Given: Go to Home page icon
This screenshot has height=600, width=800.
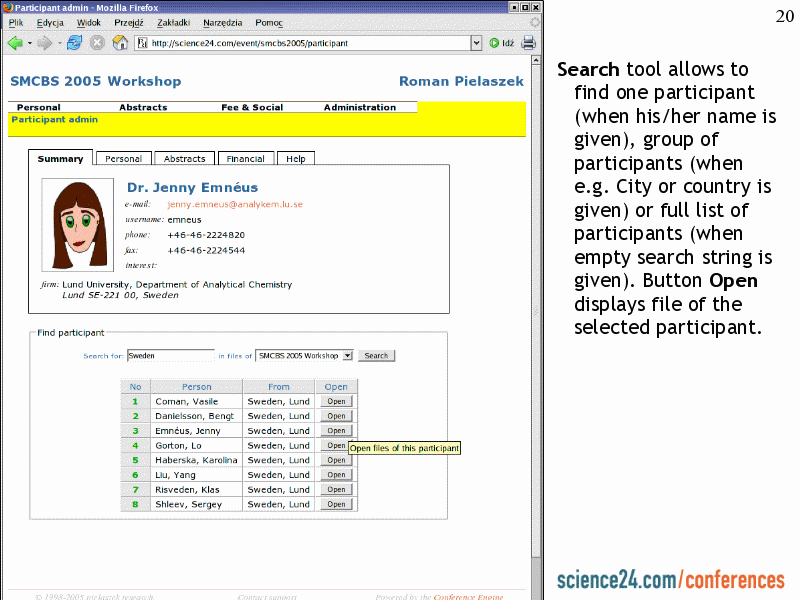Looking at the screenshot, I should click(x=120, y=43).
